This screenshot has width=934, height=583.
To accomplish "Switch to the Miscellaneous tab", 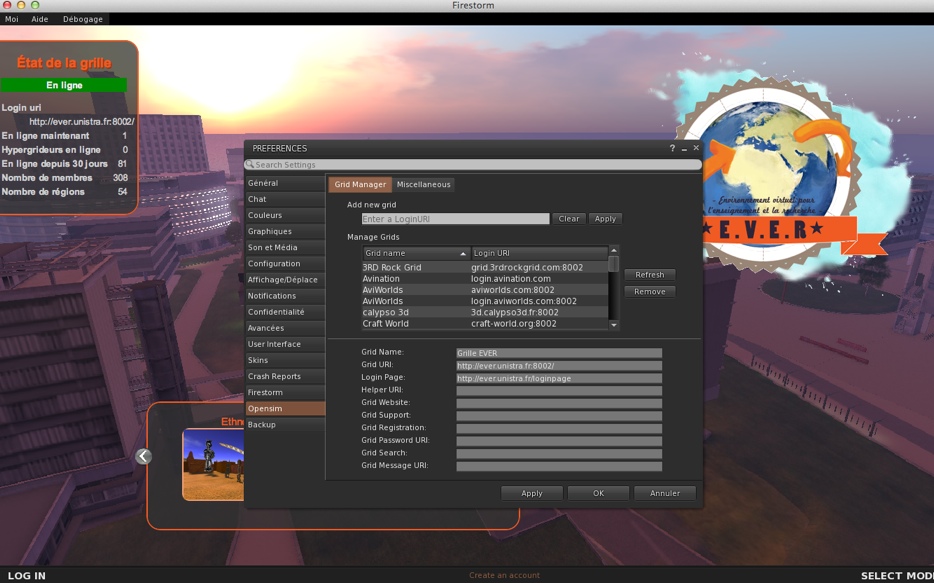I will [x=424, y=185].
